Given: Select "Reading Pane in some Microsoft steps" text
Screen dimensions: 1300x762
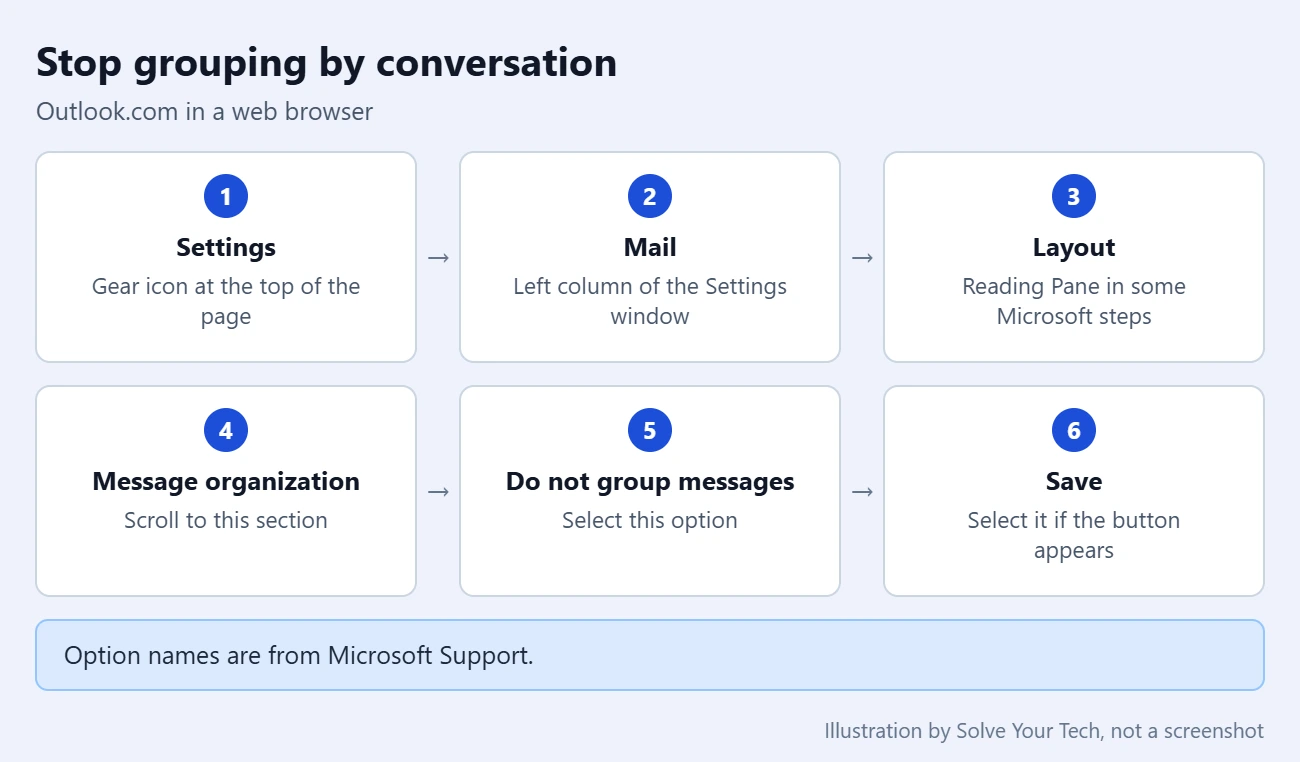Looking at the screenshot, I should (x=1074, y=301).
